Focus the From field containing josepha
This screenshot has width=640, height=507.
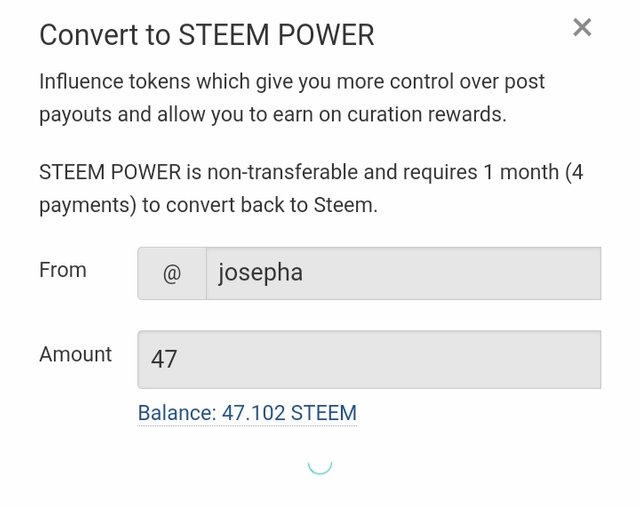point(402,273)
